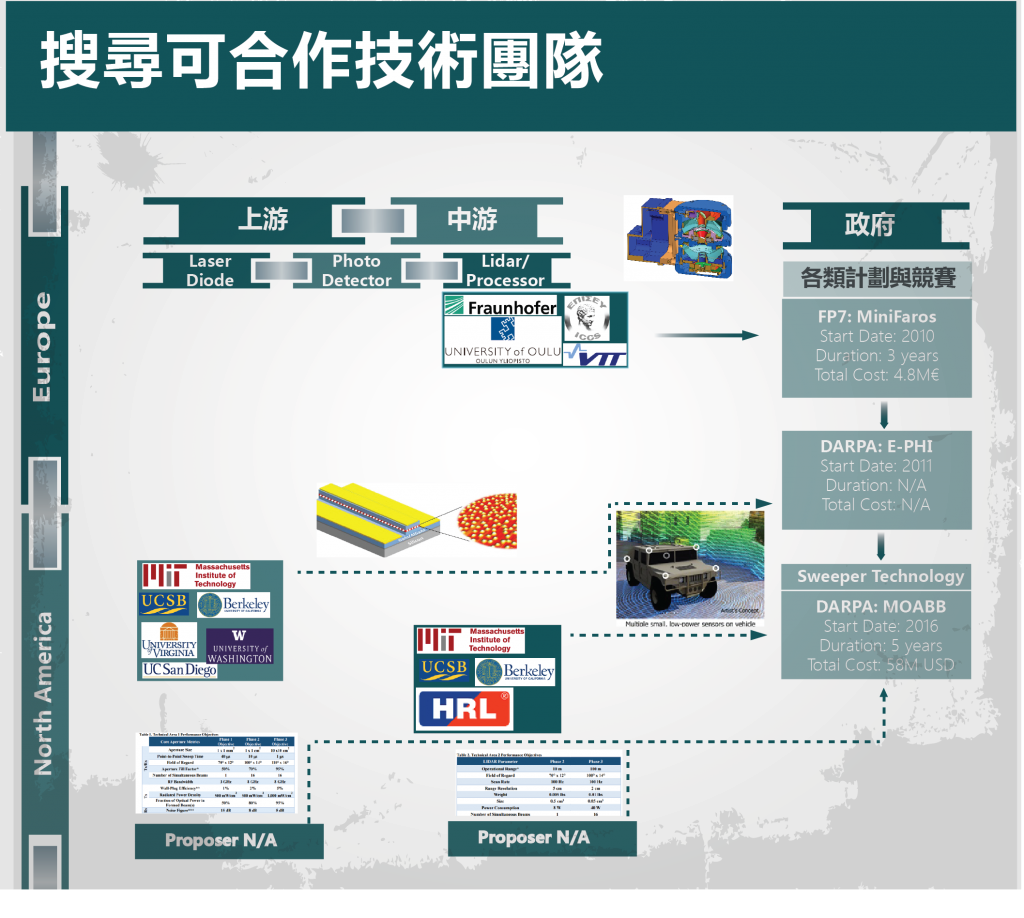Select the DARPA: MOABB heading
Viewport: 1024px width, 918px height.
[881, 607]
